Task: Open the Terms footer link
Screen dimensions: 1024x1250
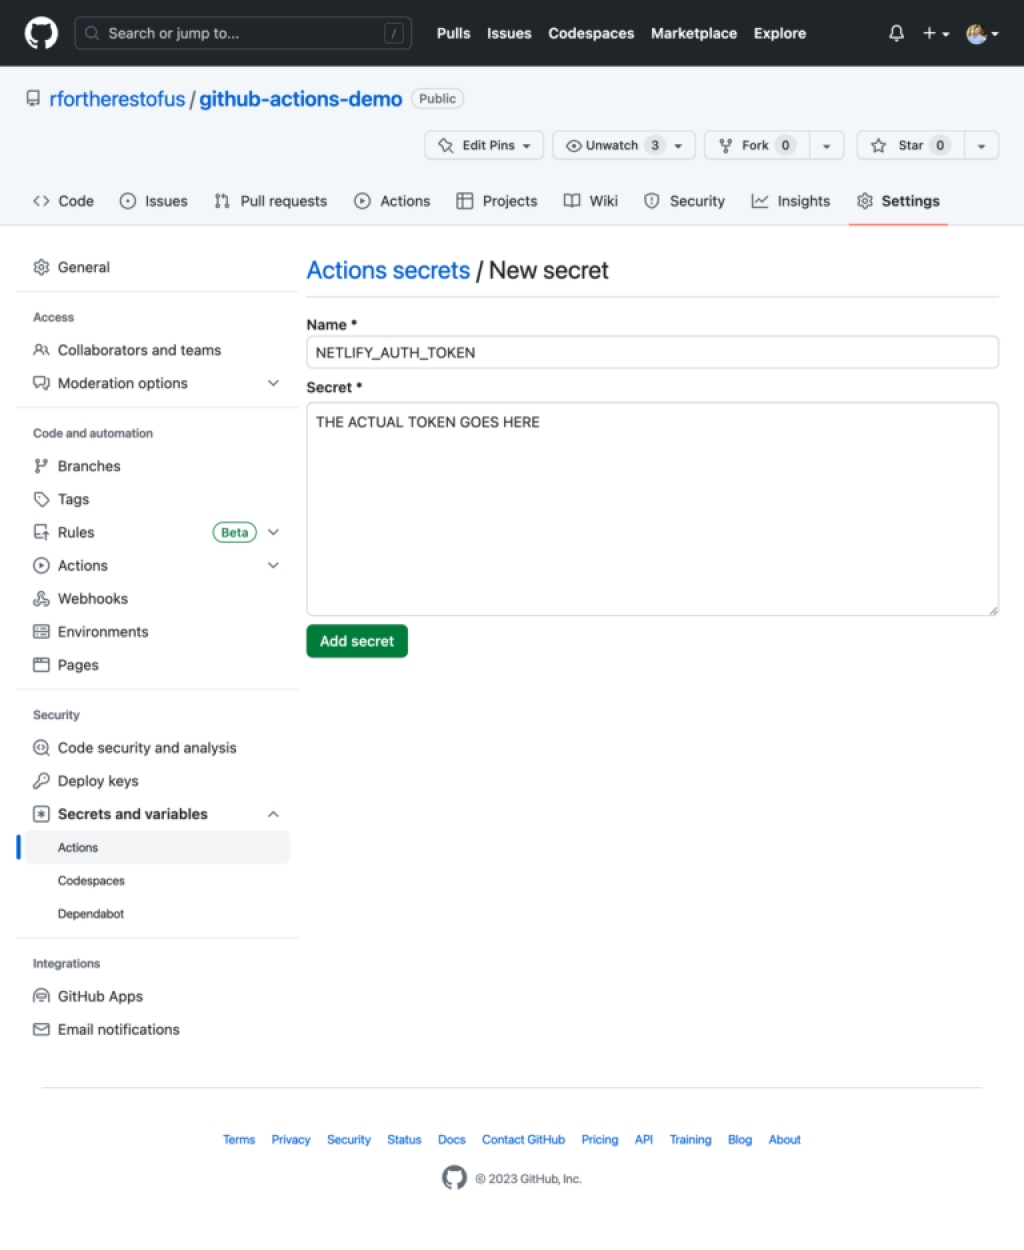Action: (239, 1139)
